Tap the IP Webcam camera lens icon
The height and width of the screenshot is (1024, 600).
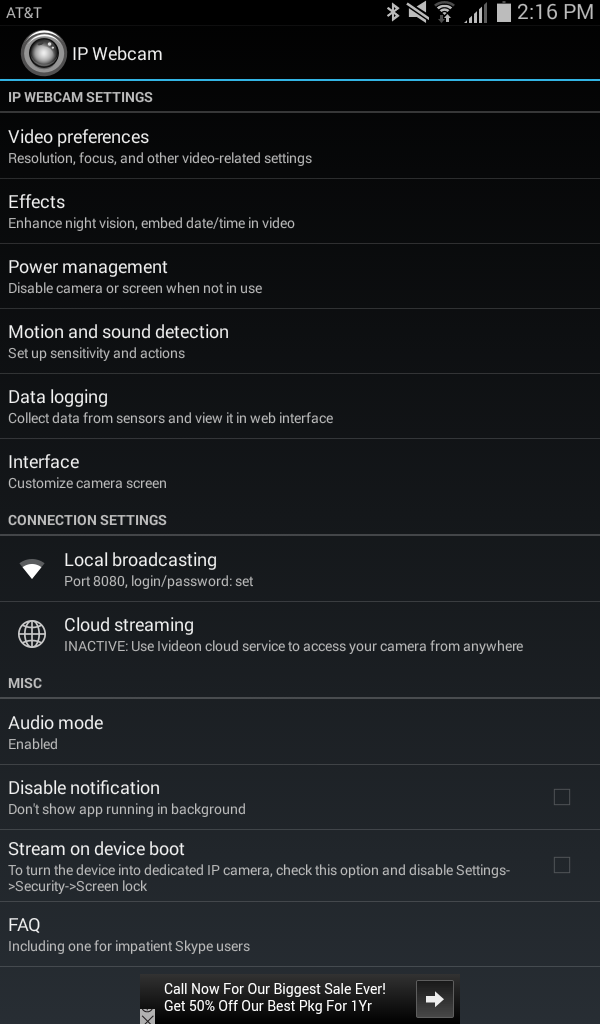click(x=43, y=53)
